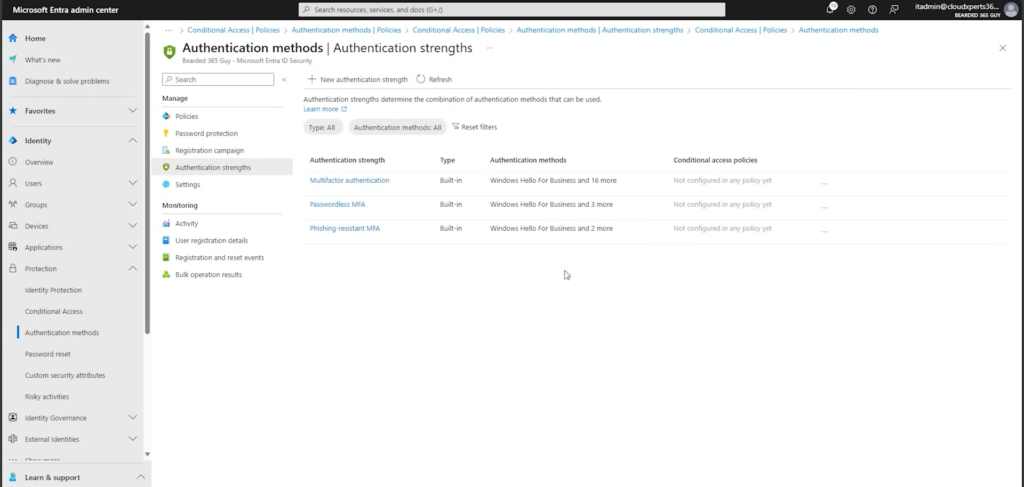Select Authentication strengths menu item

222,168
